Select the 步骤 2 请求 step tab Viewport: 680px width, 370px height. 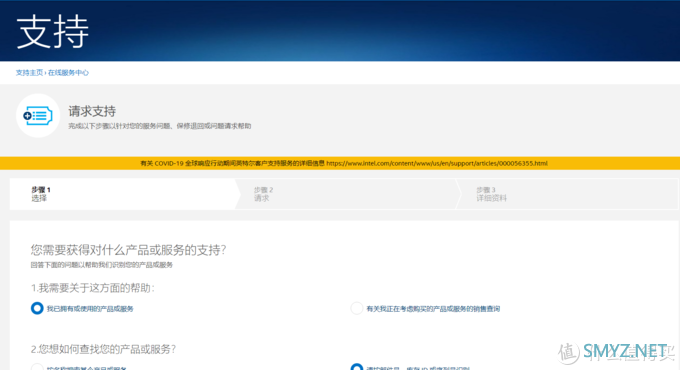pos(347,194)
